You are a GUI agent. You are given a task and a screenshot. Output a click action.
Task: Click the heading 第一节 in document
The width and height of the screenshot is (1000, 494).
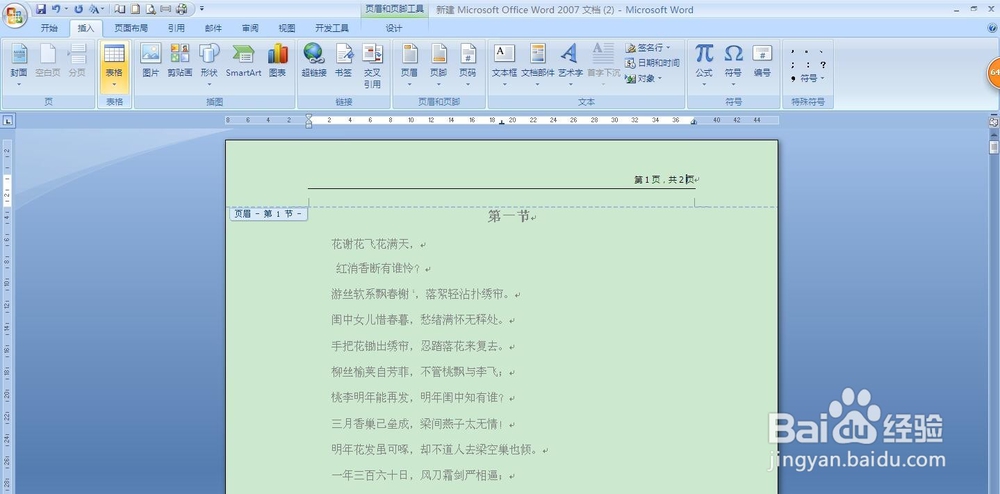[509, 217]
